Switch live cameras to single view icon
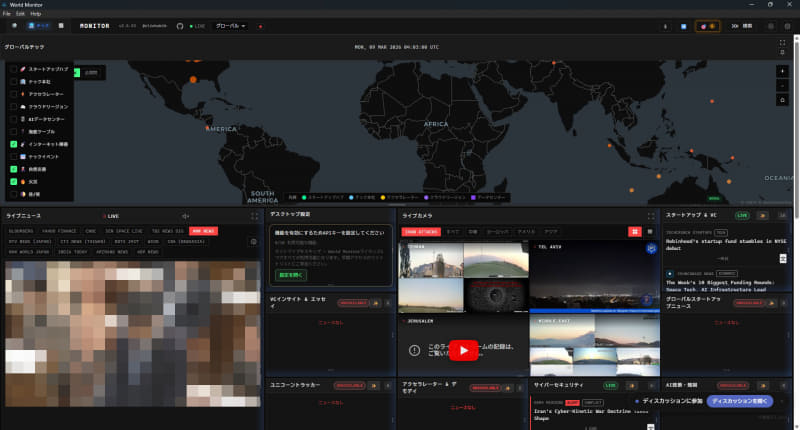800x430 pixels. [650, 232]
